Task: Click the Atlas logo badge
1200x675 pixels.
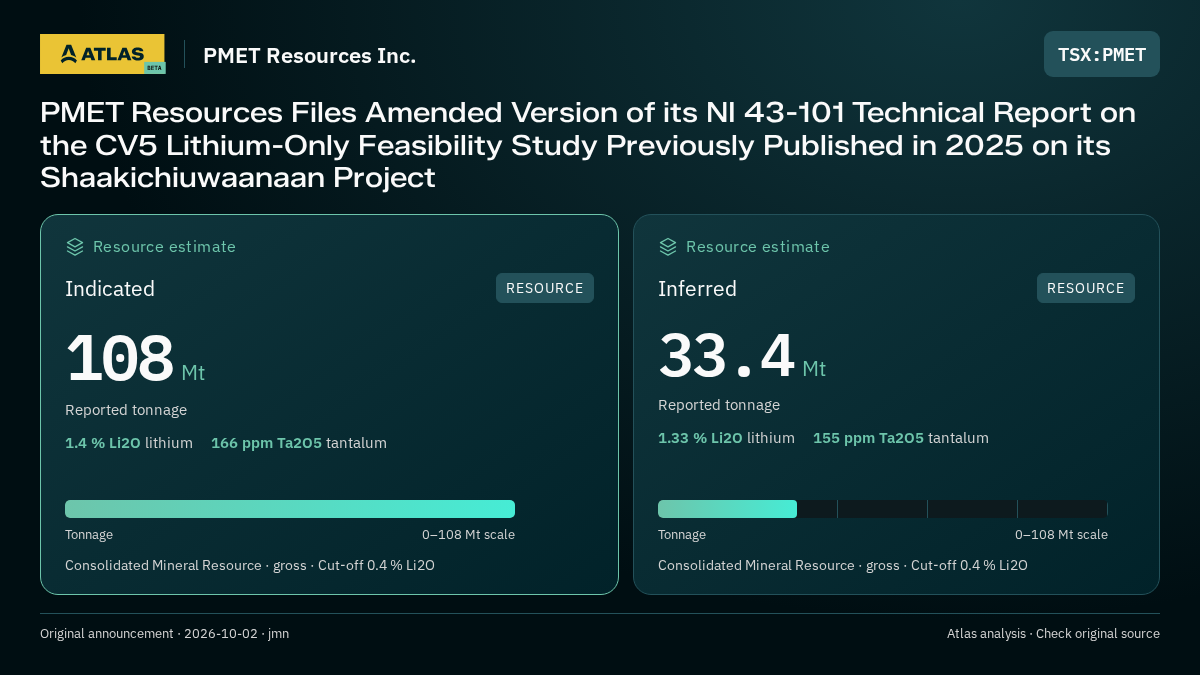Action: [102, 54]
